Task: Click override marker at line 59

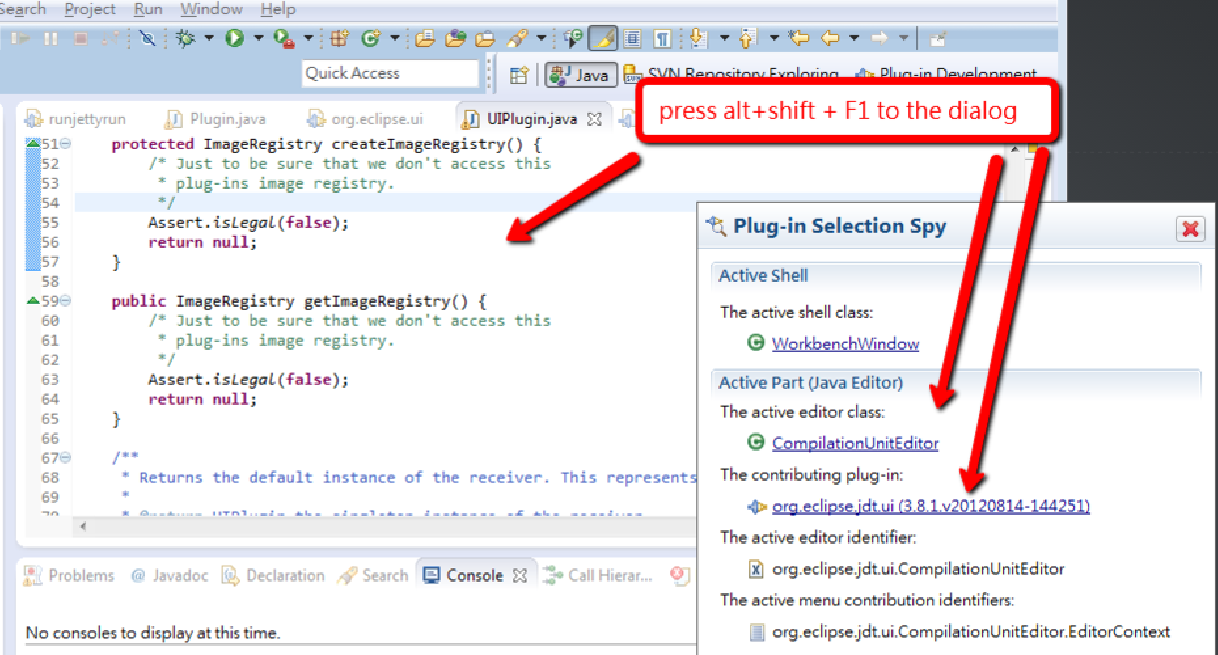Action: point(33,301)
